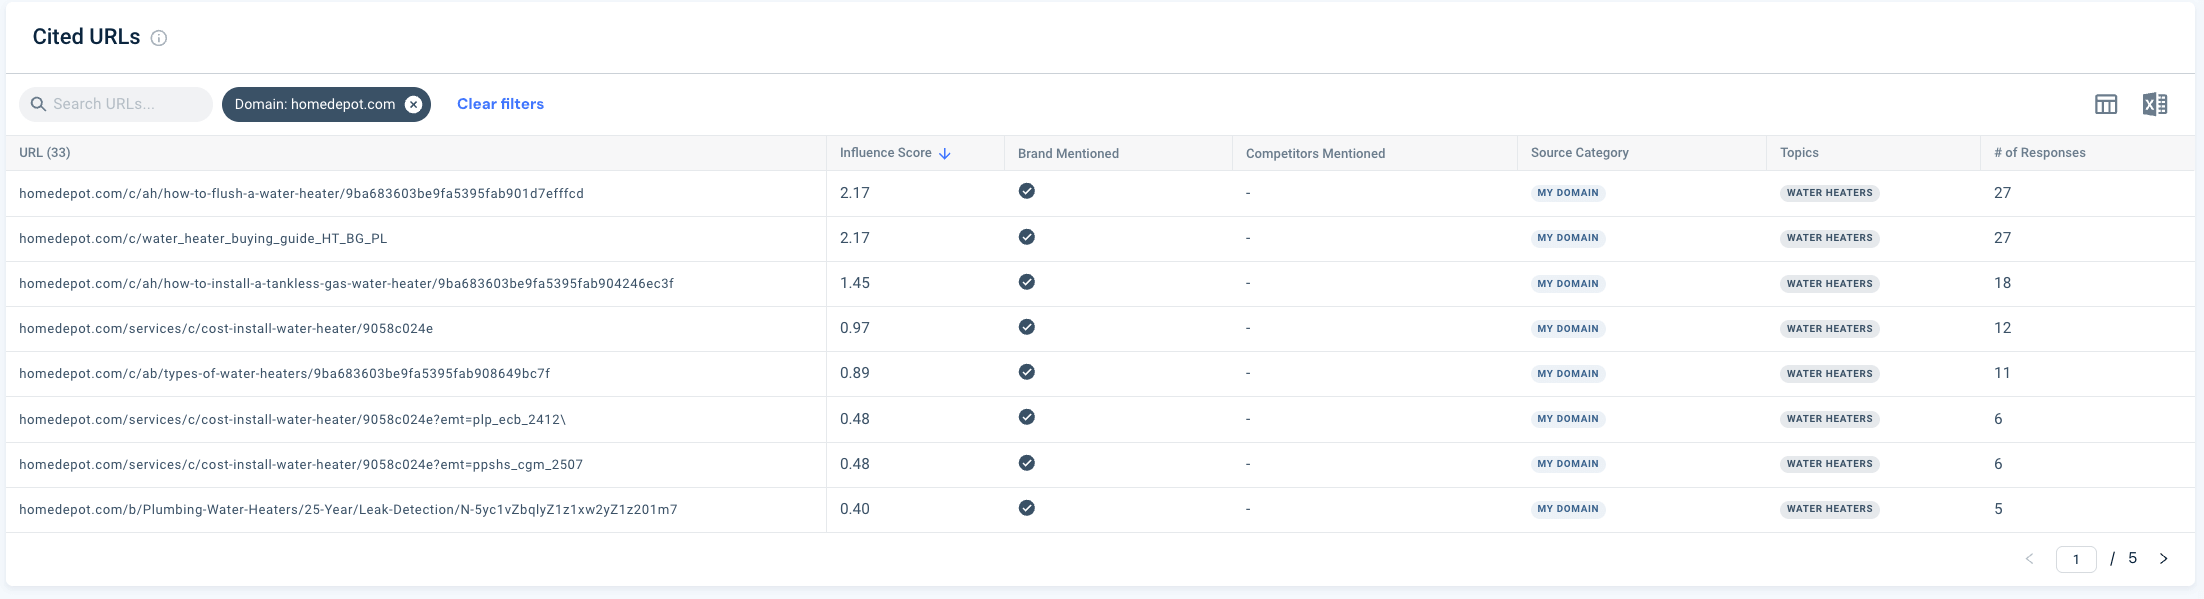Click MY DOMAIN tag in Leak-Detection row

(x=1568, y=509)
